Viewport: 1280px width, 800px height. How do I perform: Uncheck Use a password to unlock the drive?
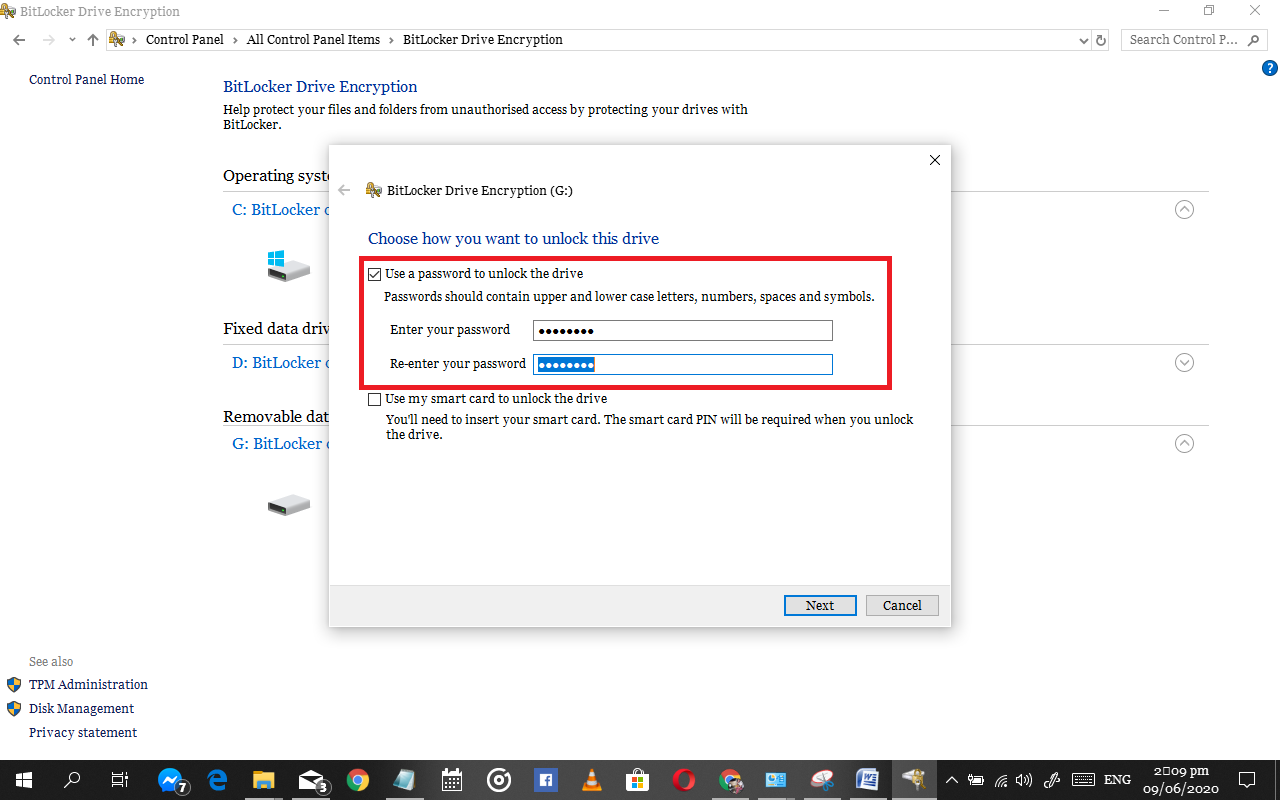point(374,273)
